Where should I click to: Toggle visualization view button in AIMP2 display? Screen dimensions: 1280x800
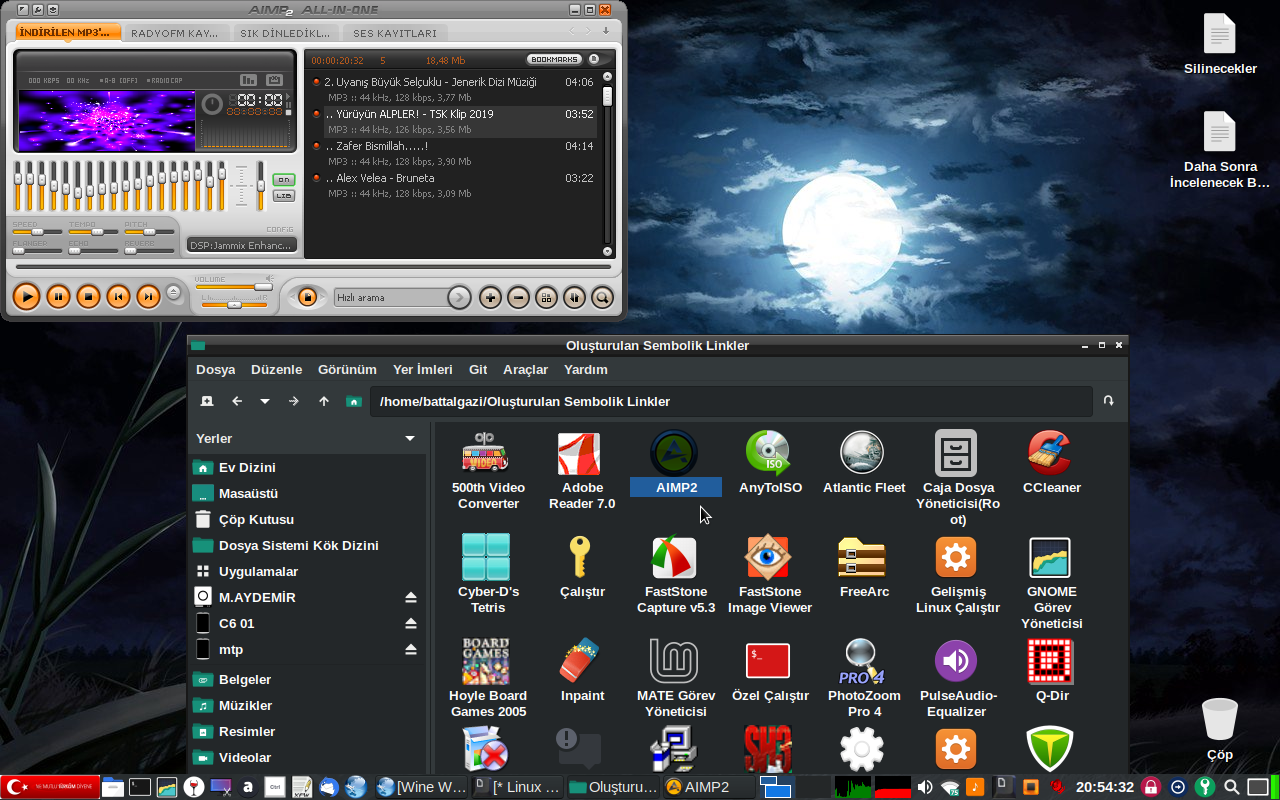click(248, 80)
